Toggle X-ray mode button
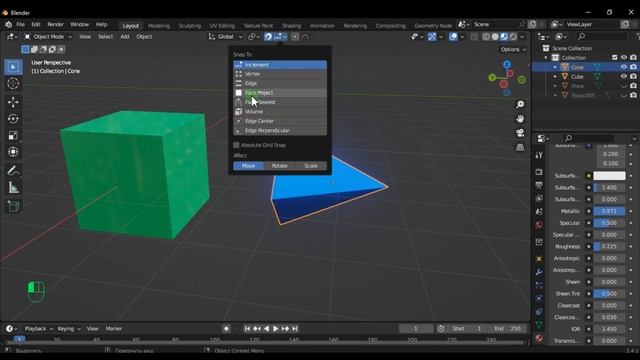Image resolution: width=640 pixels, height=360 pixels. click(474, 37)
